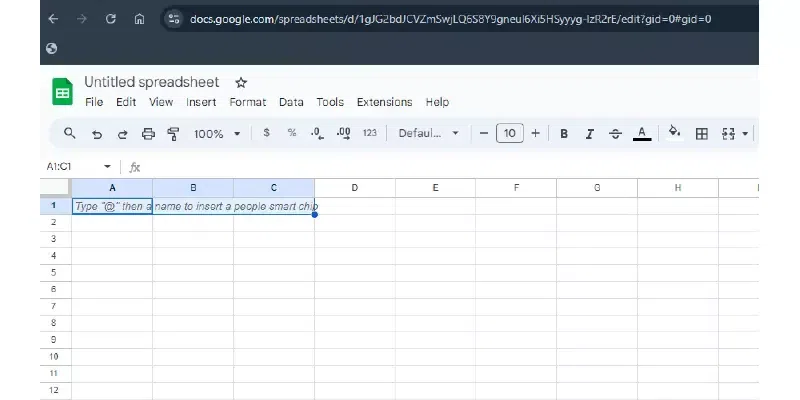Undo the last action
Image resolution: width=800 pixels, height=400 pixels.
(x=96, y=134)
